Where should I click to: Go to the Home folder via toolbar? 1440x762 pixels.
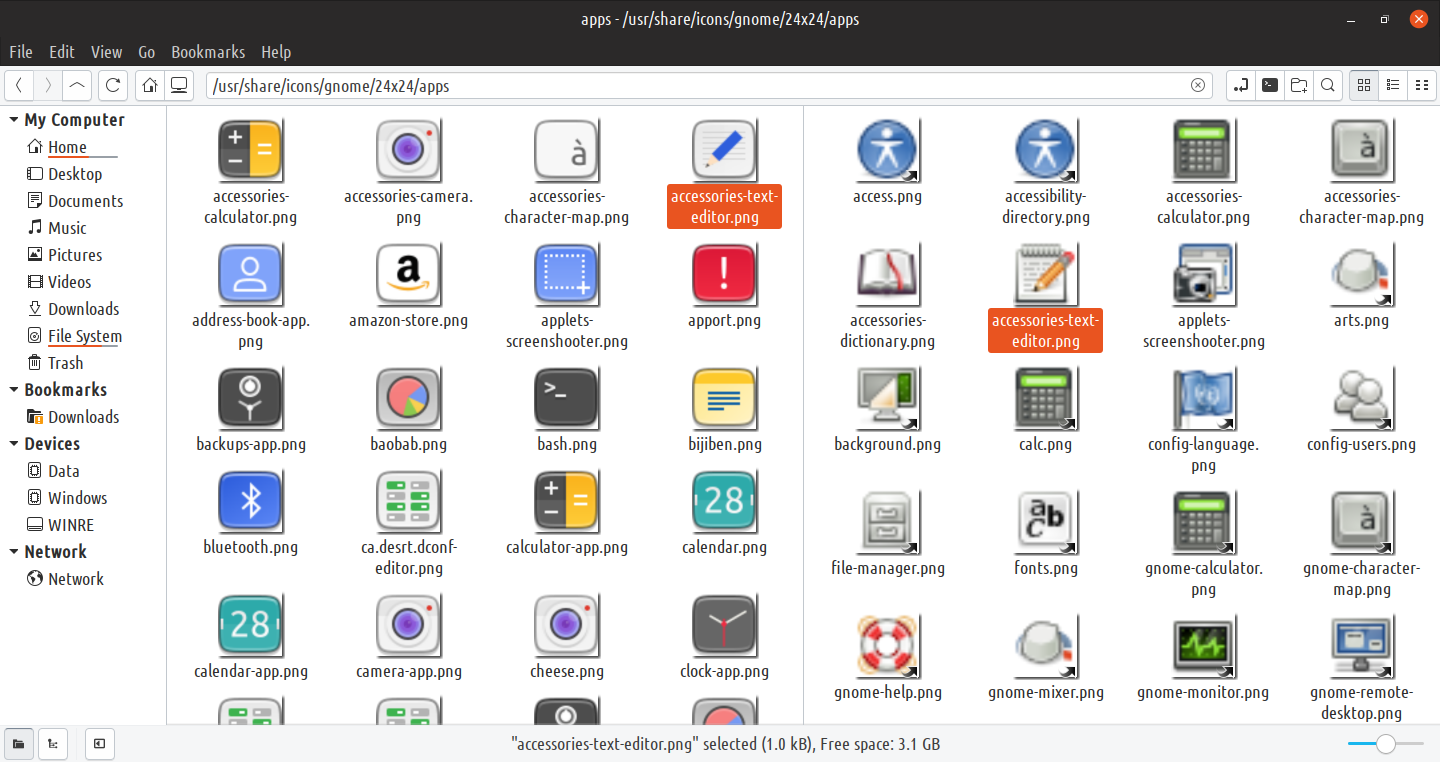148,85
